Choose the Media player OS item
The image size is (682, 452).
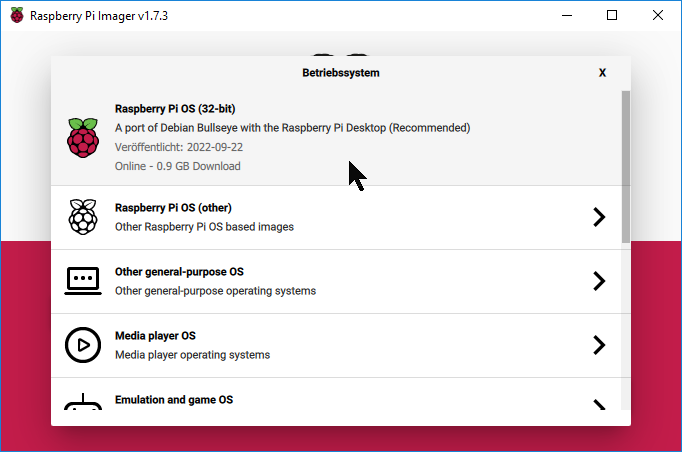300,345
